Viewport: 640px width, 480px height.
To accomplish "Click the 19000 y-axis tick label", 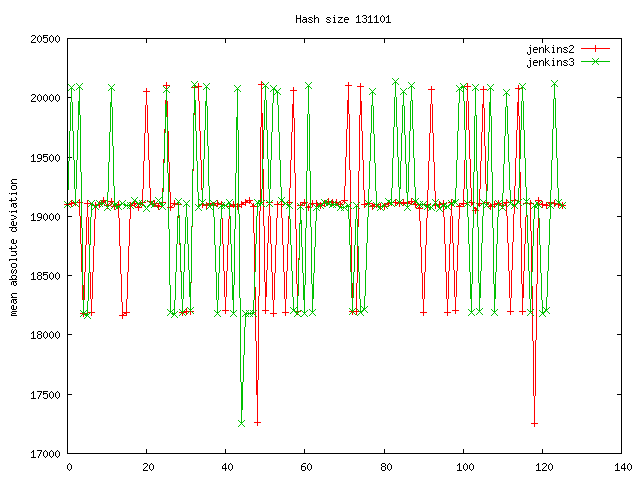I will (45, 217).
